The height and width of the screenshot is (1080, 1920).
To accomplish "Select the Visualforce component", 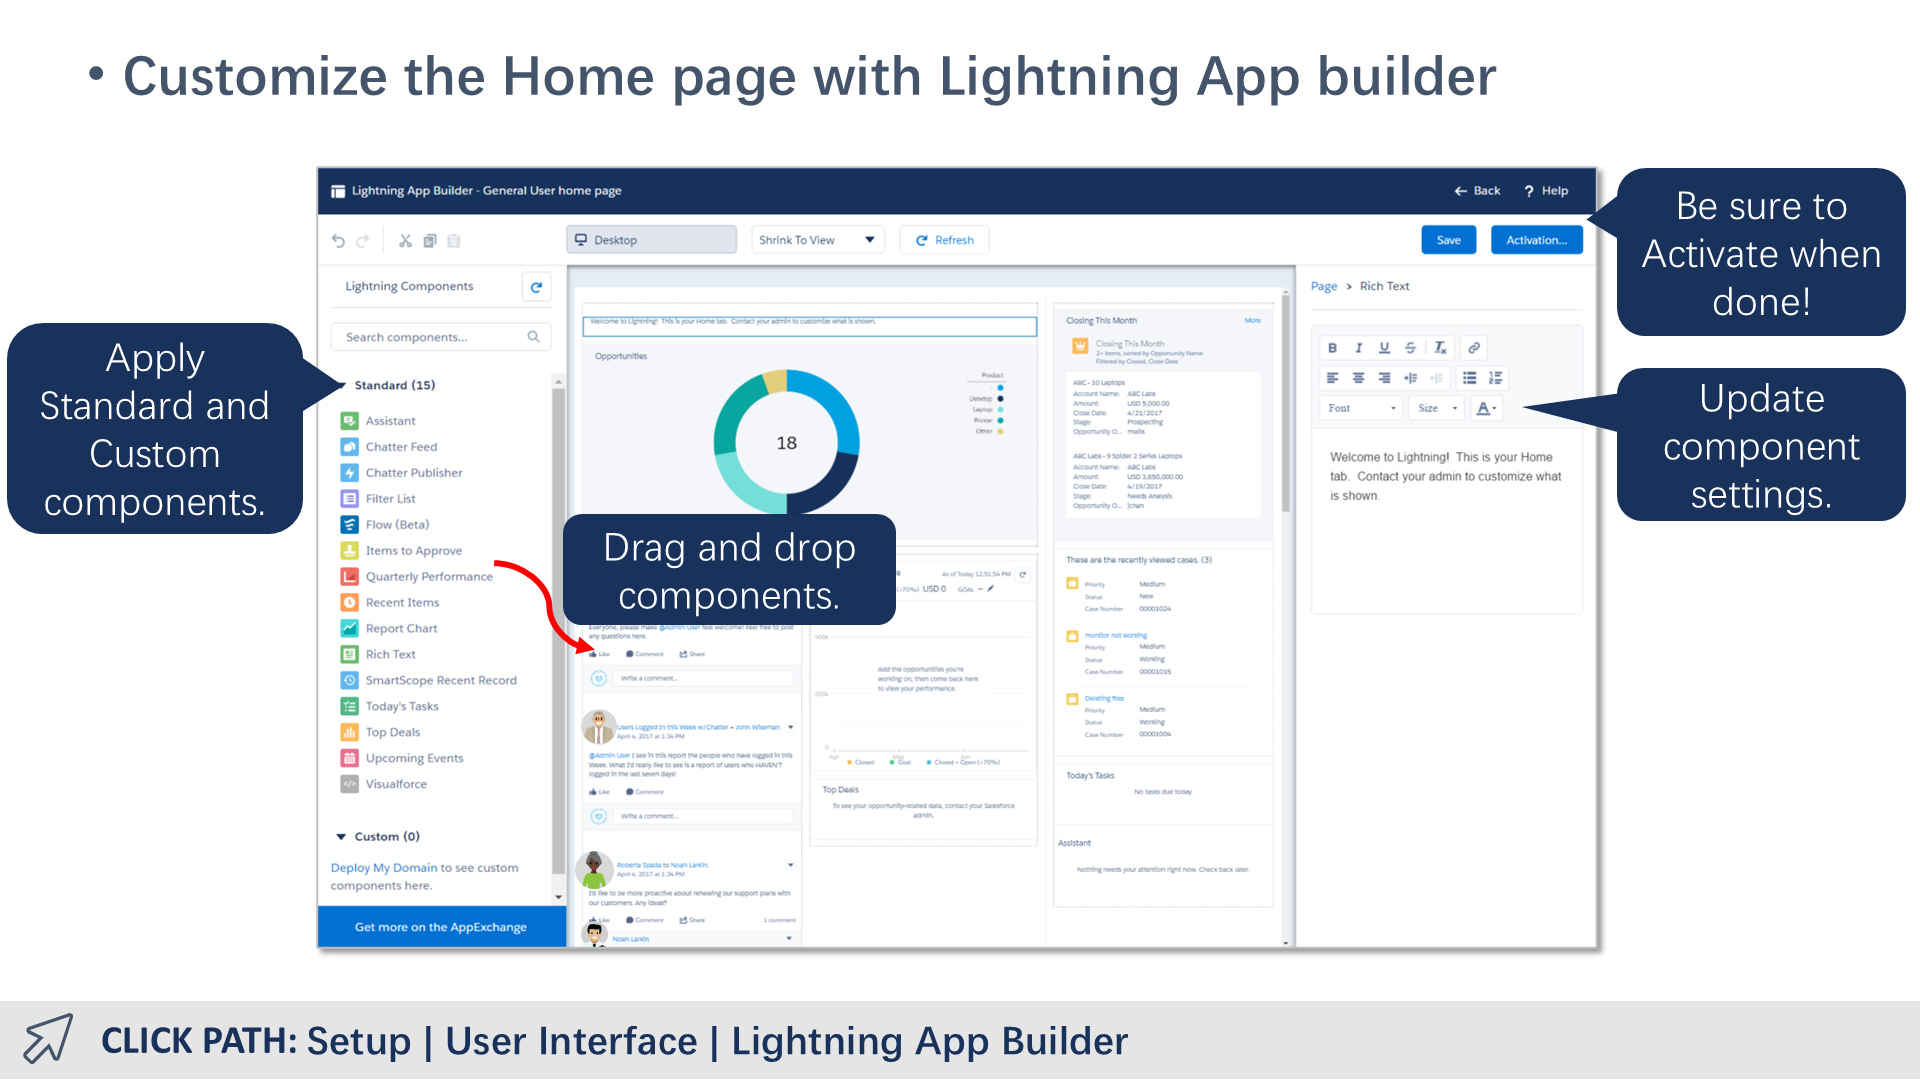I will click(384, 785).
